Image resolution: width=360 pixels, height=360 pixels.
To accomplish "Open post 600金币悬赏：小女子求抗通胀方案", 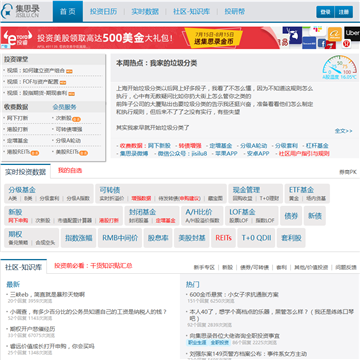I will (x=234, y=295).
